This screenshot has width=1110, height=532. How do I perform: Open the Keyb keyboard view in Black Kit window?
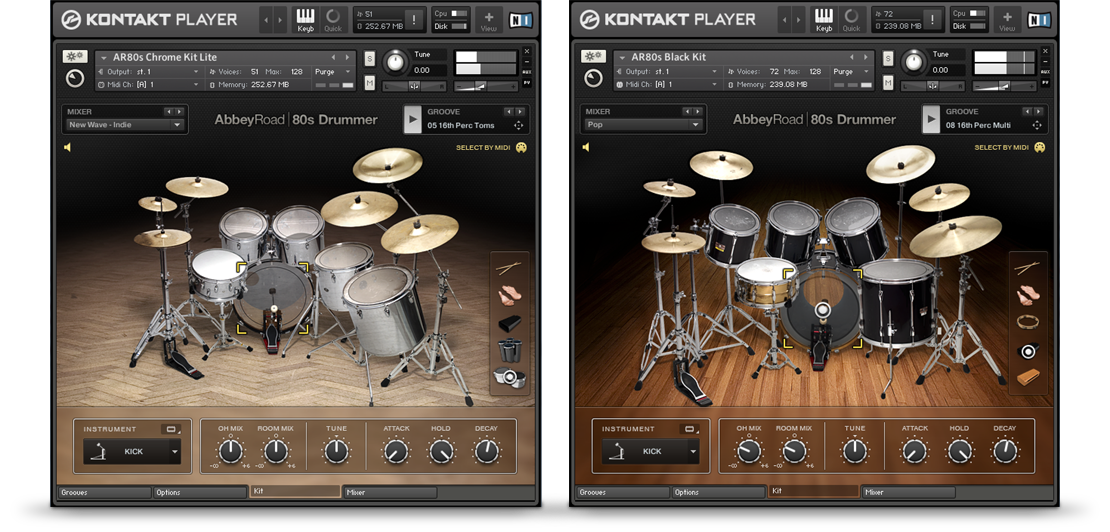pyautogui.click(x=824, y=19)
